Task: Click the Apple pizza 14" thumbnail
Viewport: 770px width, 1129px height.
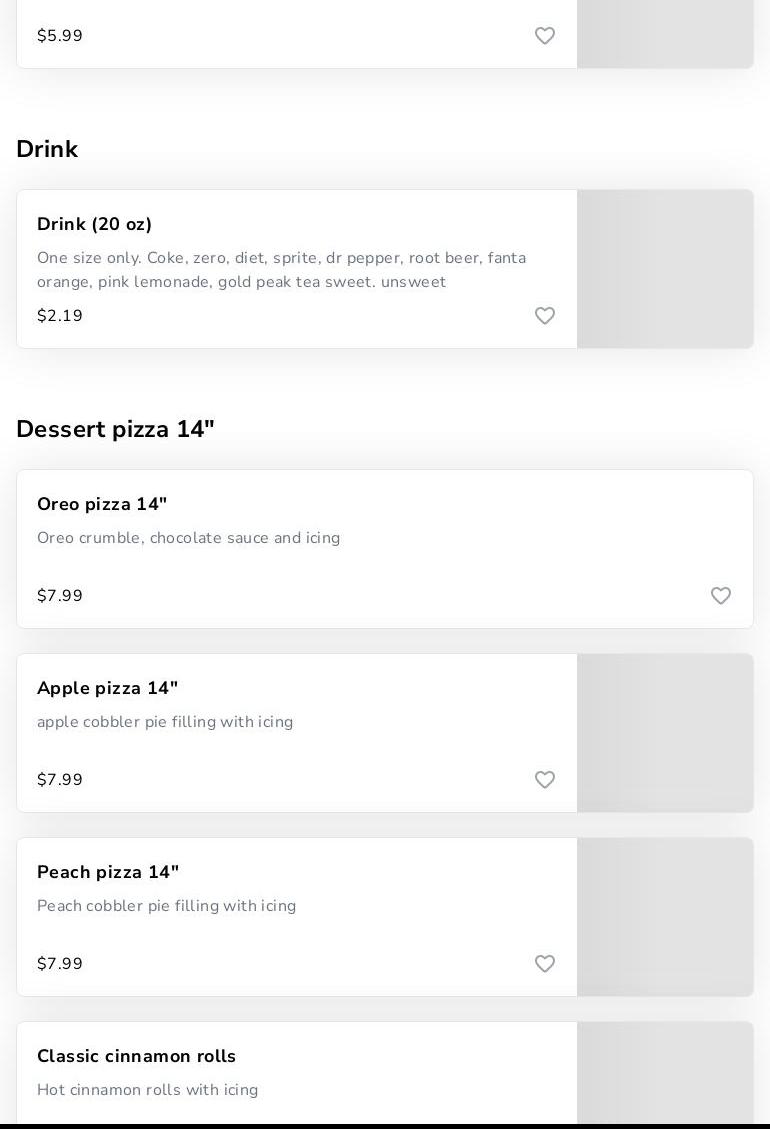Action: (x=665, y=733)
